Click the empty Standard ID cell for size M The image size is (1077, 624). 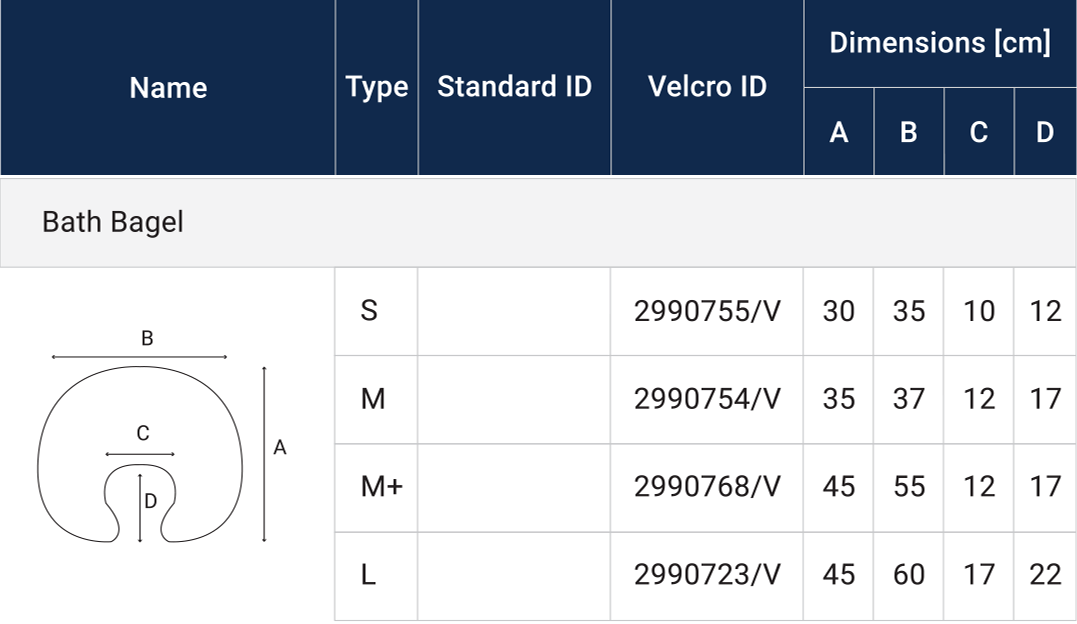(x=514, y=400)
